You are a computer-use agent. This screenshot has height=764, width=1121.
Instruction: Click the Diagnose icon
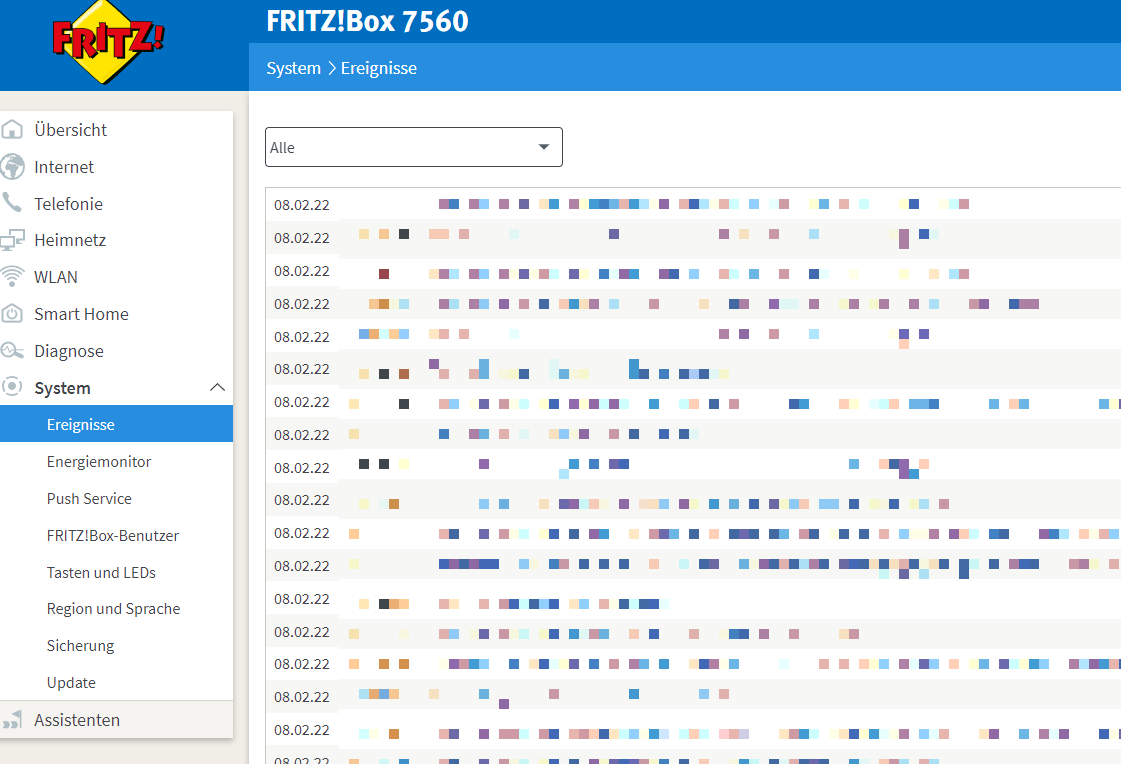click(x=11, y=351)
